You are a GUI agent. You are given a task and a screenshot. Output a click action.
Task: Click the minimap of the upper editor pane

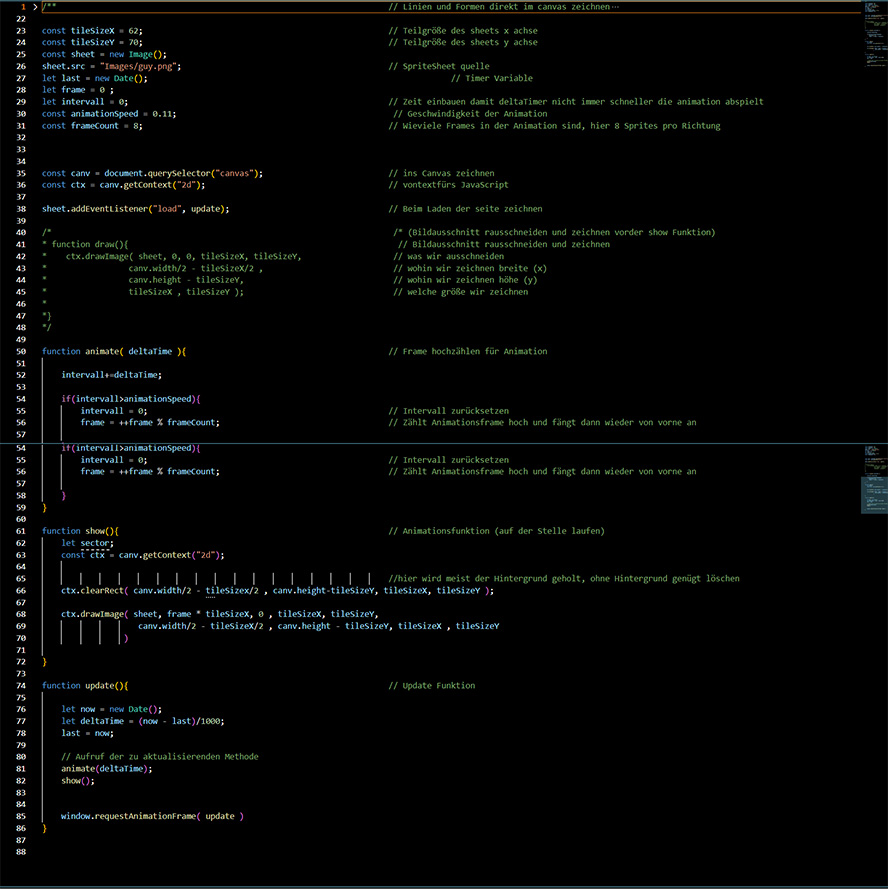(875, 34)
